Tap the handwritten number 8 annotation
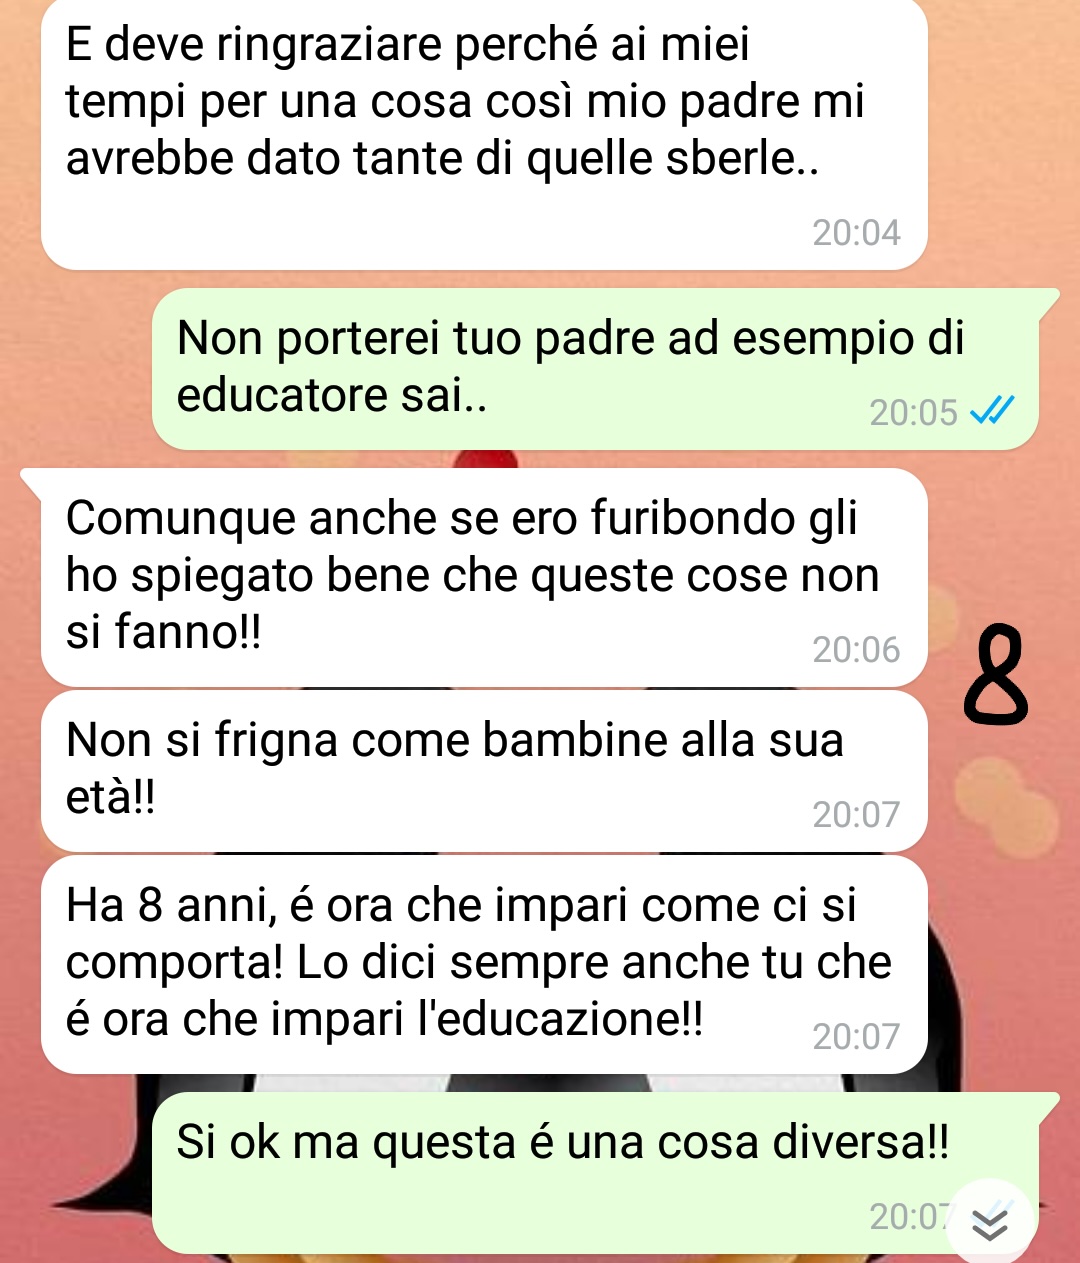1080x1263 pixels. point(996,674)
